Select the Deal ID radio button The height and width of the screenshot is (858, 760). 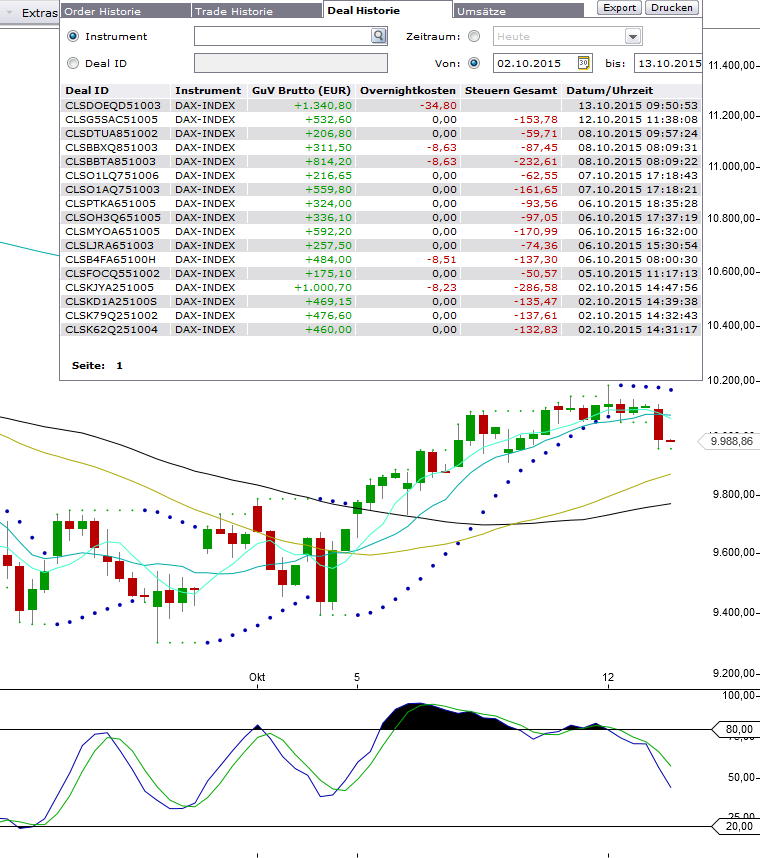72,64
